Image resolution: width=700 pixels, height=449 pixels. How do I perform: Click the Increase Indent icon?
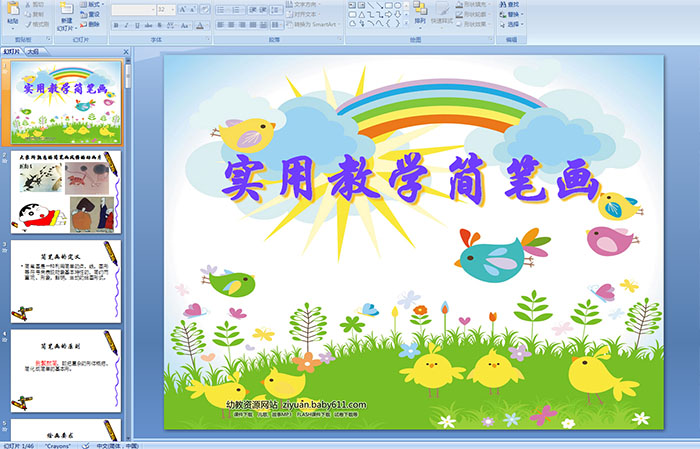click(263, 9)
